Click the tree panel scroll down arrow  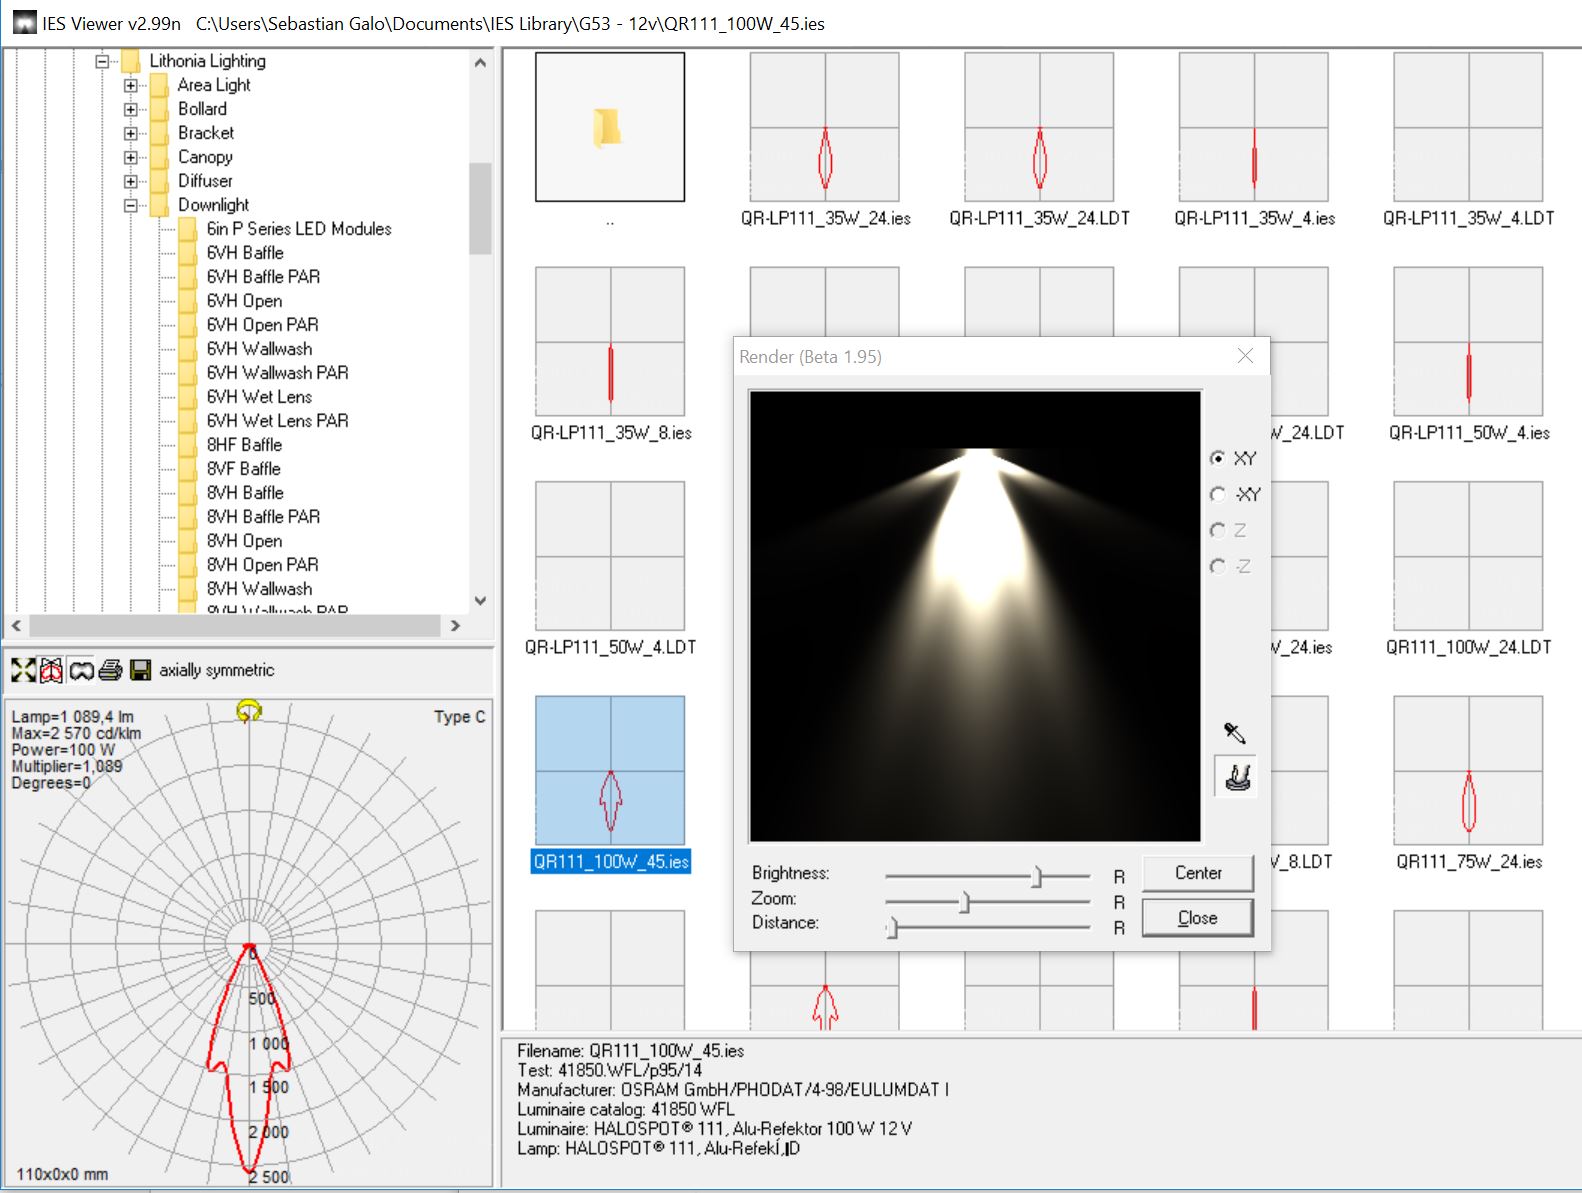coord(480,601)
